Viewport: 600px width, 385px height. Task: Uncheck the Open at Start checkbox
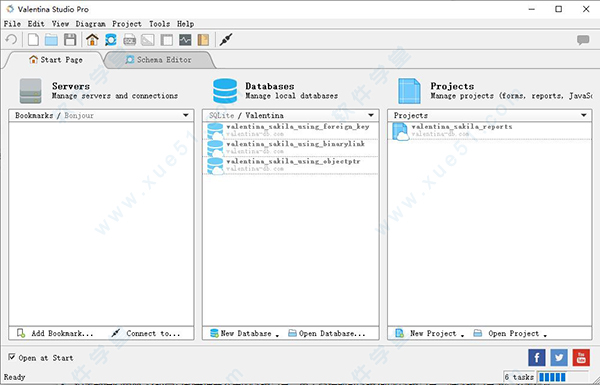[x=12, y=357]
